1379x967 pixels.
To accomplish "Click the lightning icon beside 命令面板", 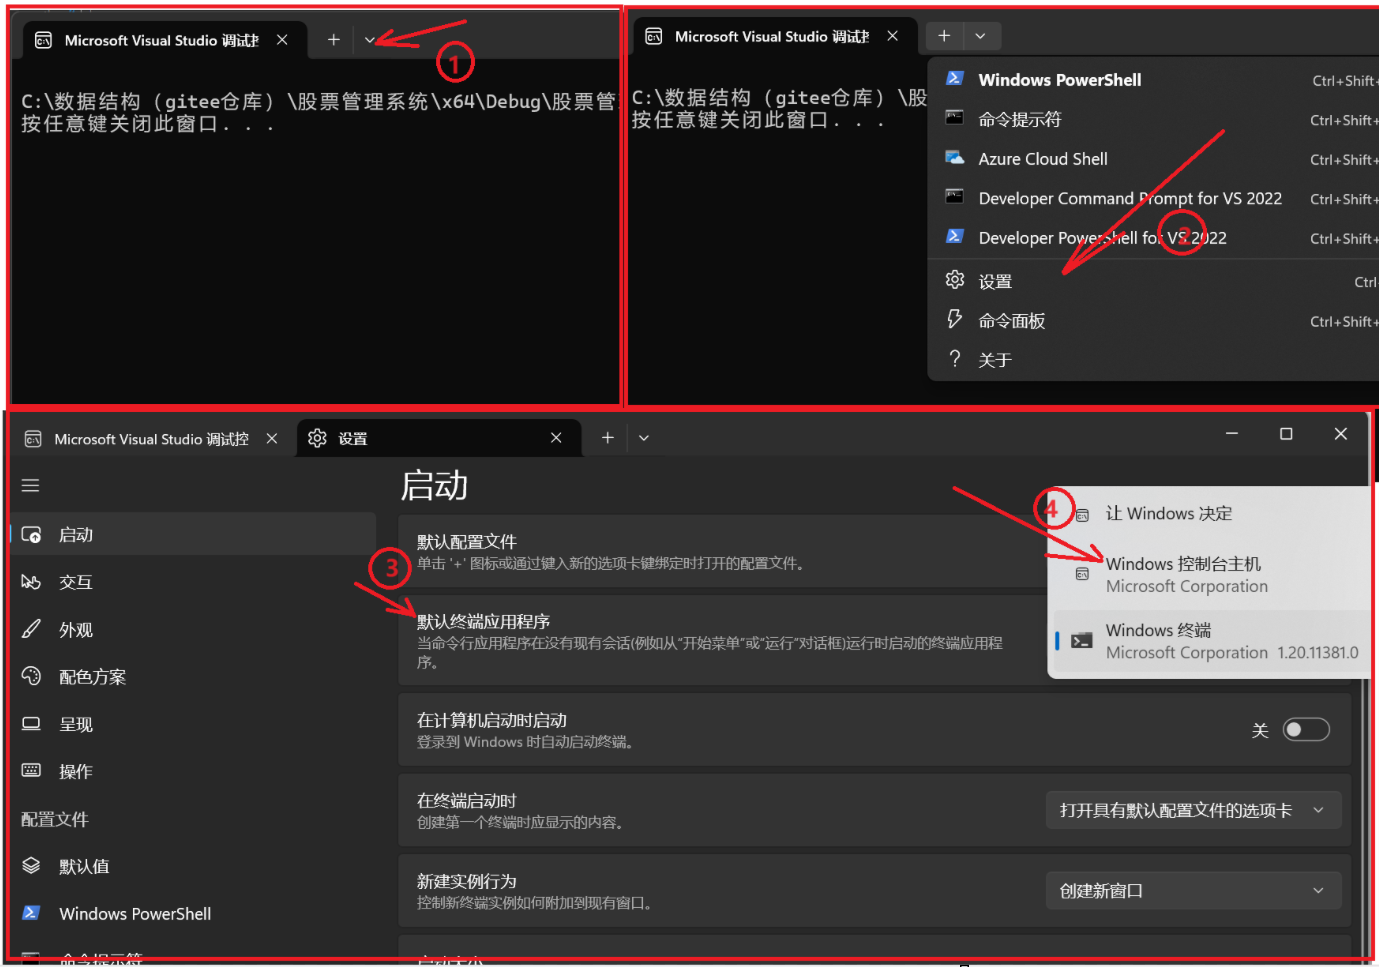I will (955, 319).
